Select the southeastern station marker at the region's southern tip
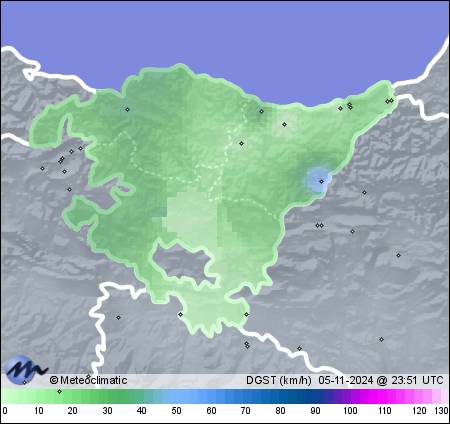450x424 pixels. (x=246, y=314)
